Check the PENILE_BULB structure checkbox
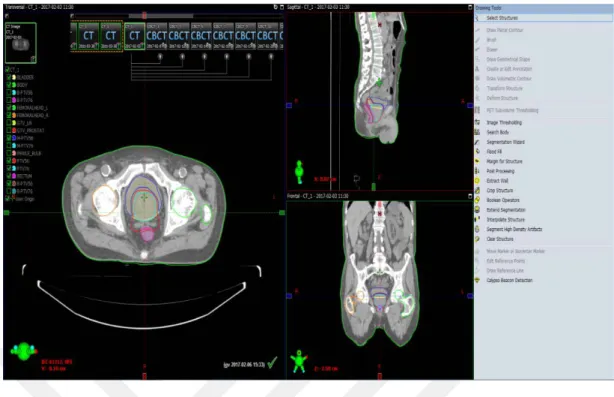 tap(9, 153)
